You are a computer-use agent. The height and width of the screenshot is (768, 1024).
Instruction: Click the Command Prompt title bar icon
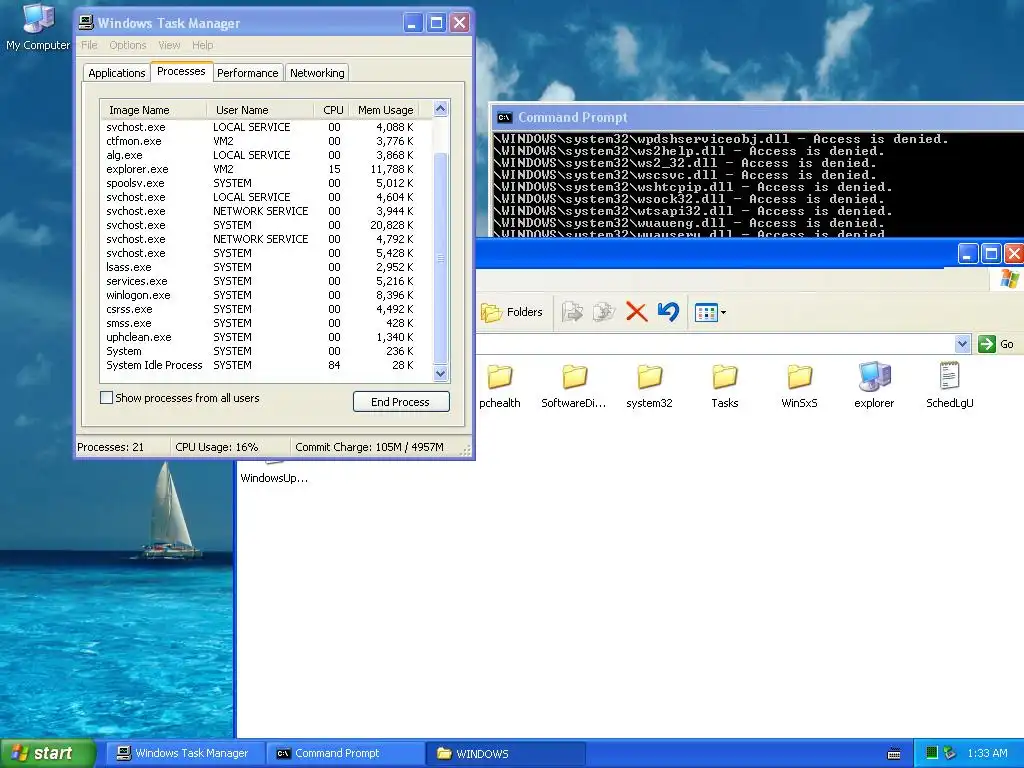click(x=504, y=118)
